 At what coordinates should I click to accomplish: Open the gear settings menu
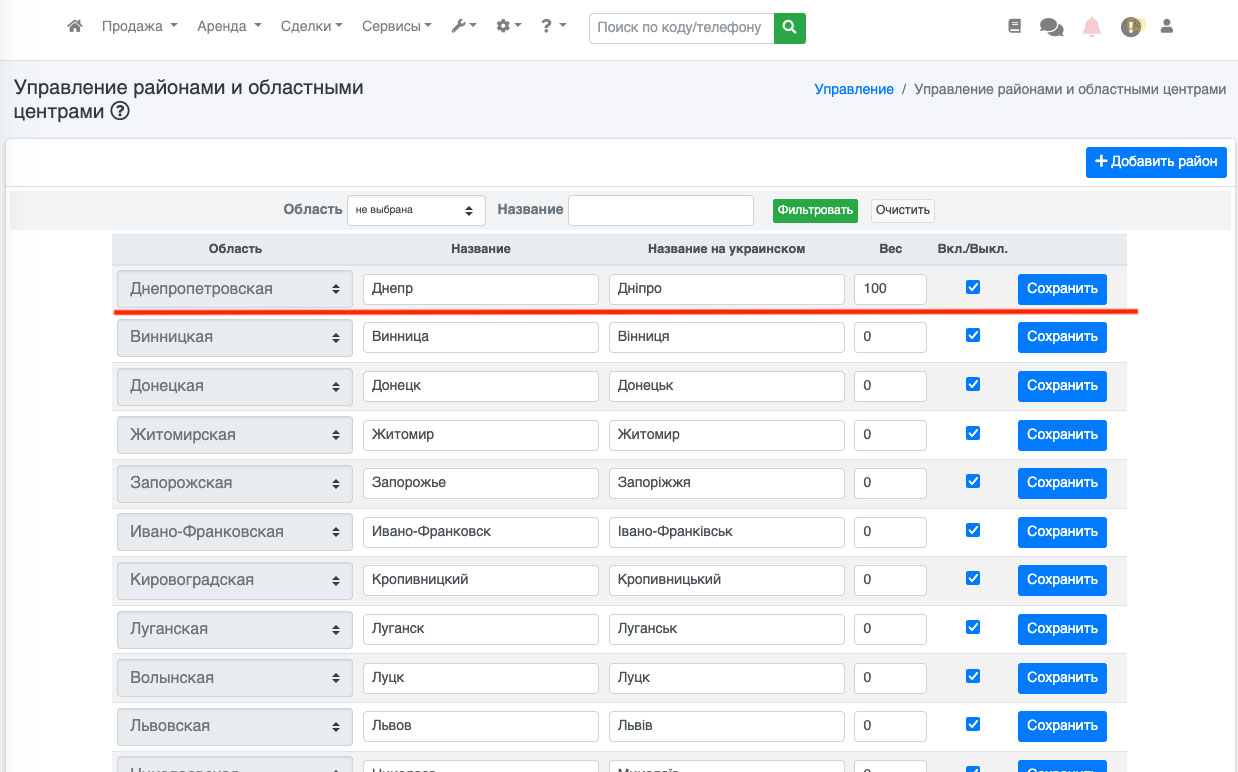(508, 27)
